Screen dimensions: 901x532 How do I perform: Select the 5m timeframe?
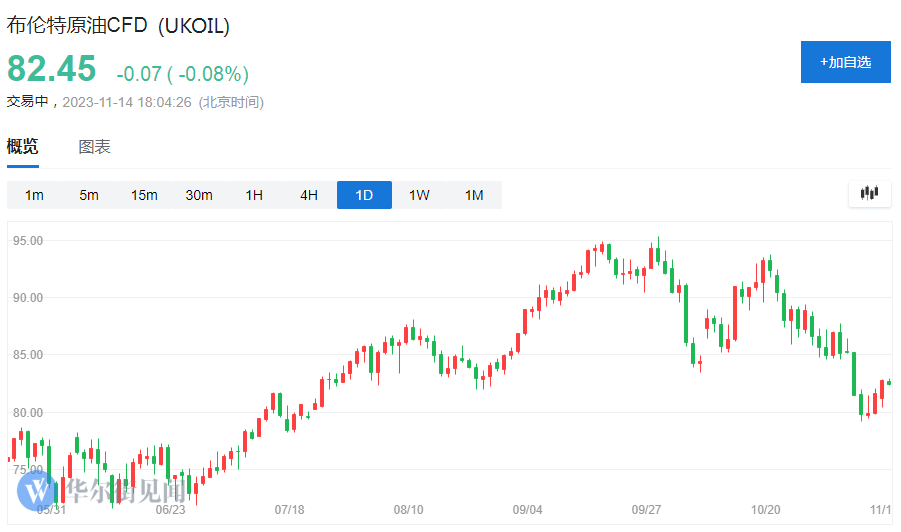point(89,195)
